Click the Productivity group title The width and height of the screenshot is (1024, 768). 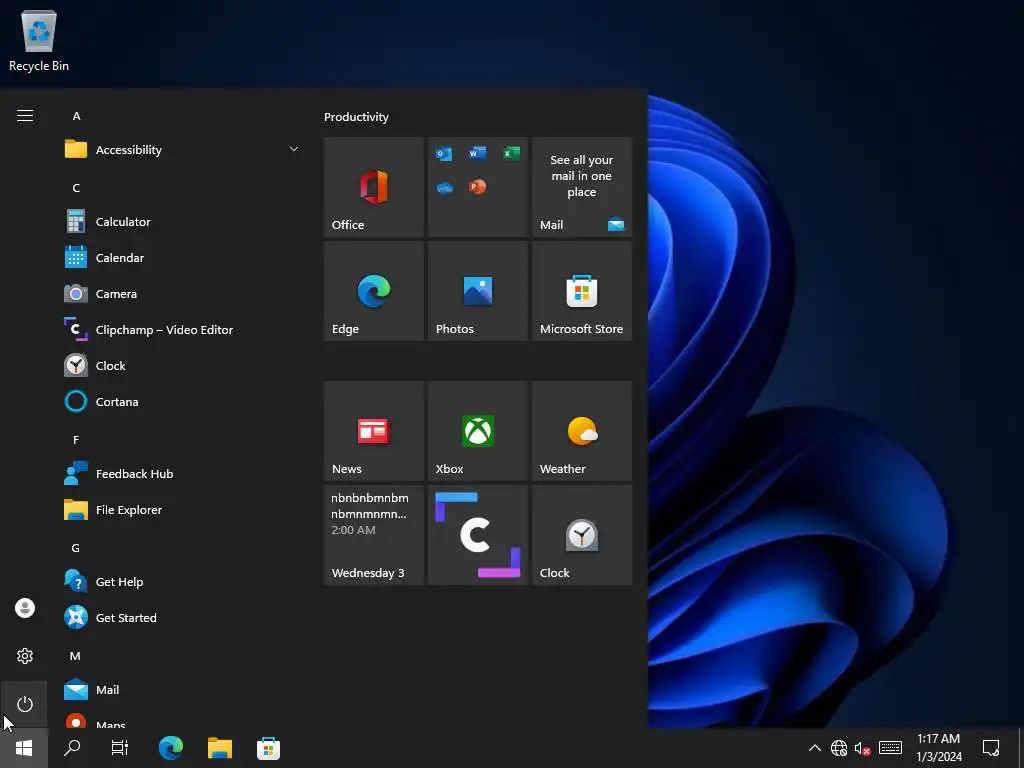(x=356, y=117)
